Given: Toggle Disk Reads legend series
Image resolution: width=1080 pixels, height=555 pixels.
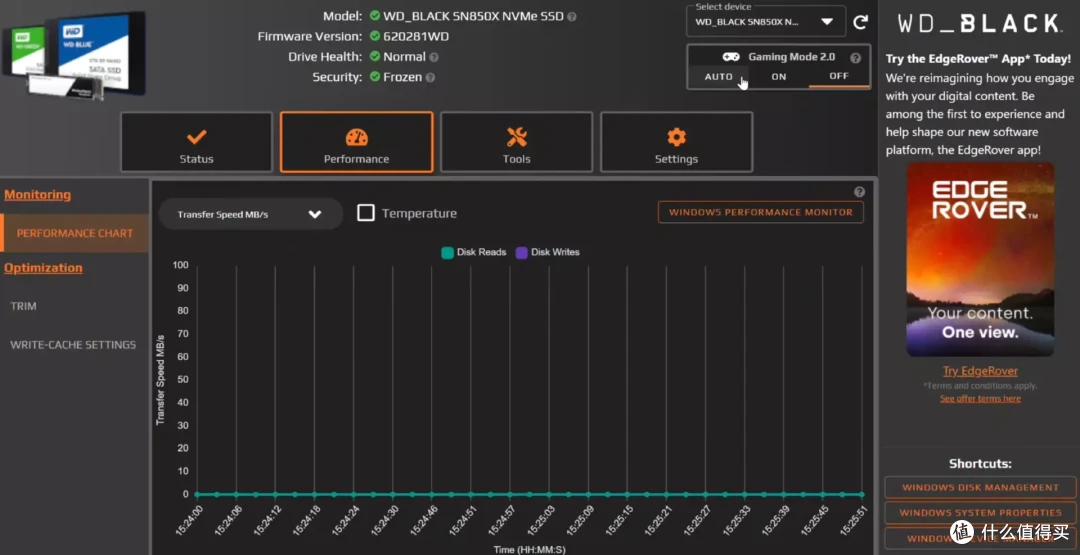Looking at the screenshot, I should pos(474,253).
